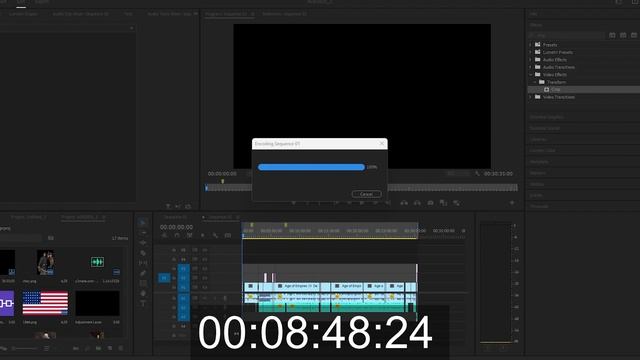Click the V1 source patch button

(164, 278)
